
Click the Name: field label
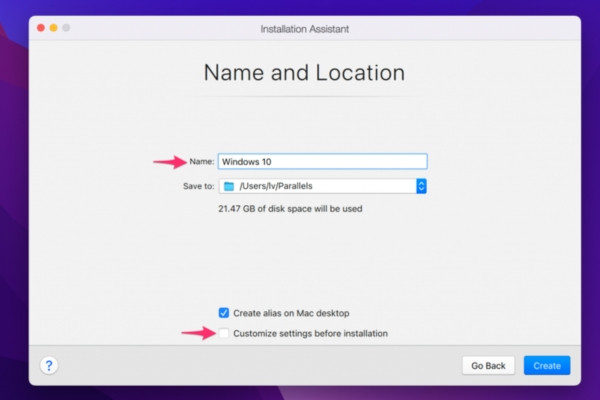[x=202, y=162]
